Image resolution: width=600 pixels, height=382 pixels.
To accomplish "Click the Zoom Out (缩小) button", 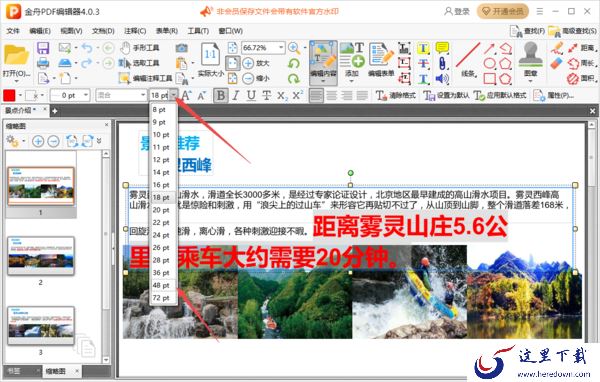I will [x=256, y=78].
